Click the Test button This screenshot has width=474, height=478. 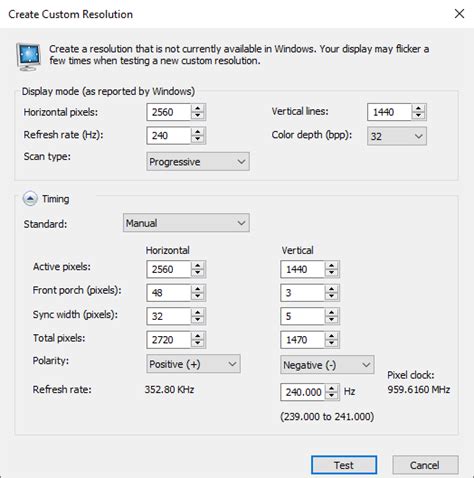[344, 465]
